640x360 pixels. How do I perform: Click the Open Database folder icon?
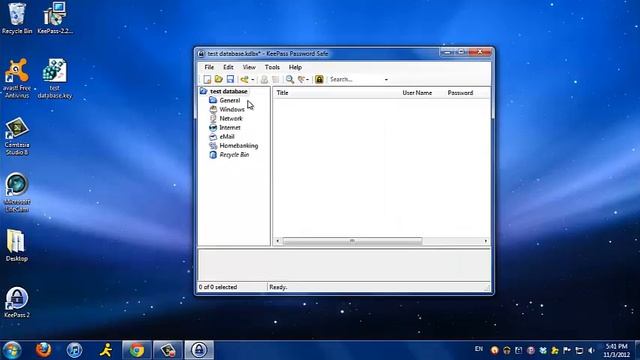click(x=219, y=79)
